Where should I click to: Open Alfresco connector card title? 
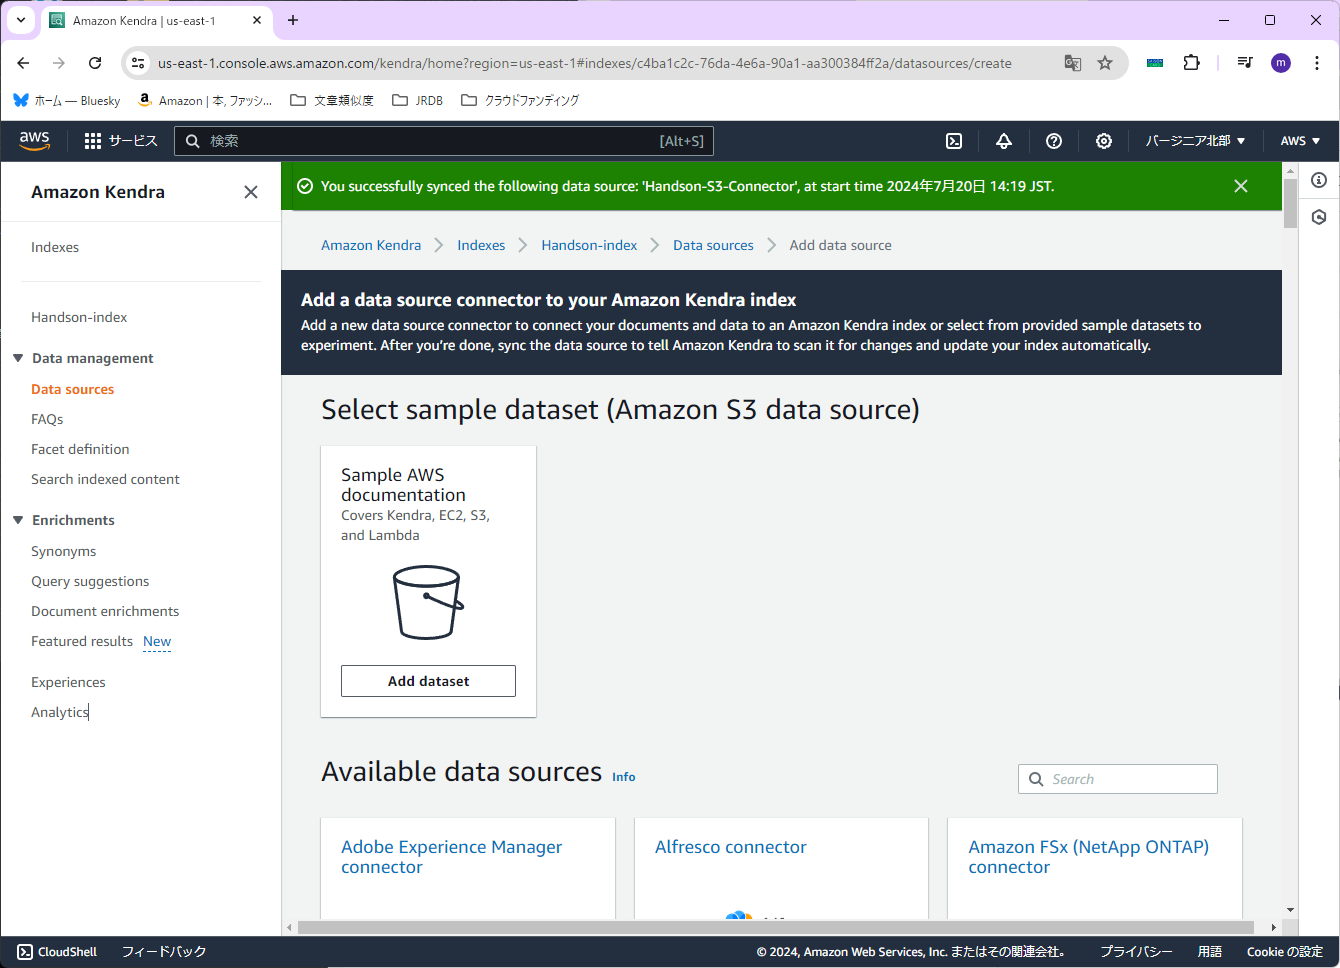point(730,847)
